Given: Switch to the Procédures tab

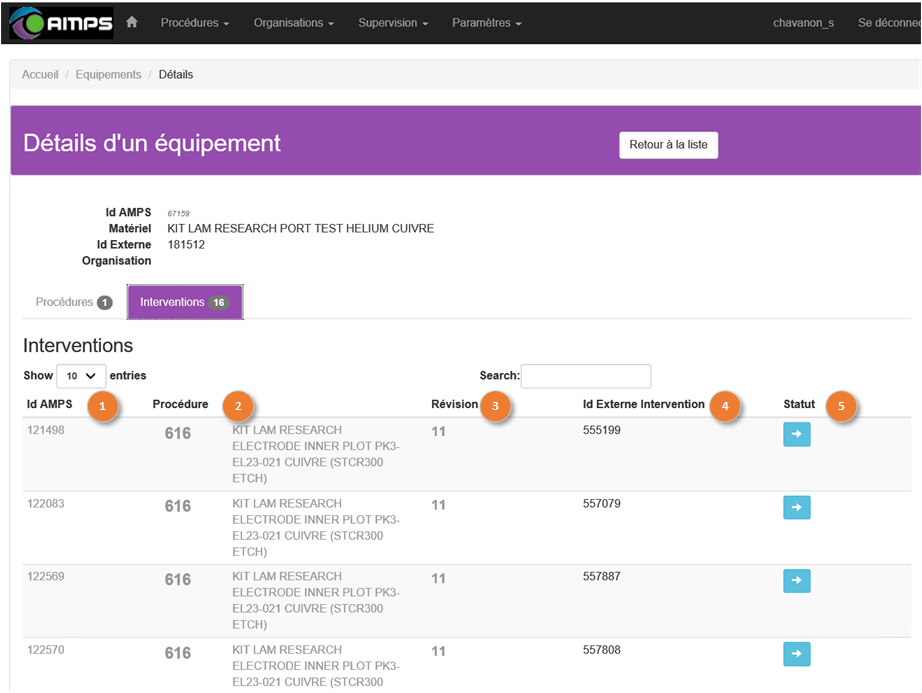Looking at the screenshot, I should [74, 302].
